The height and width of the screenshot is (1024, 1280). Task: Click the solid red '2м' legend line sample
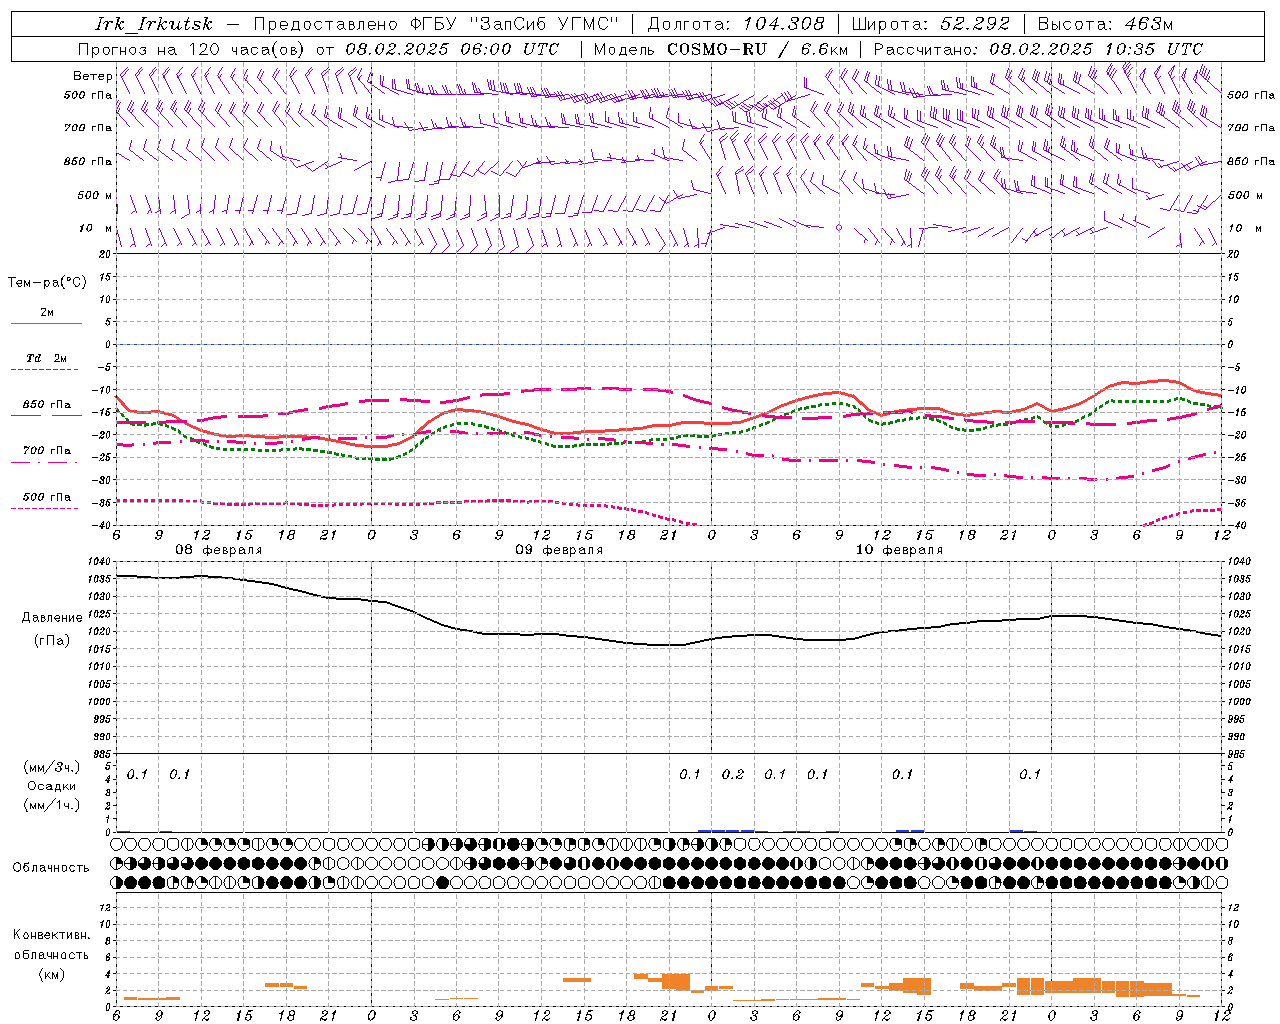pyautogui.click(x=46, y=324)
